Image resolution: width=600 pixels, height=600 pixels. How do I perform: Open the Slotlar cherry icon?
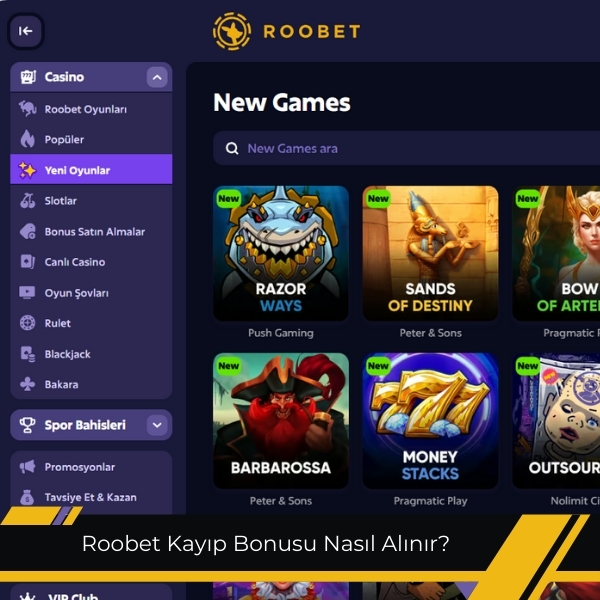tap(27, 201)
